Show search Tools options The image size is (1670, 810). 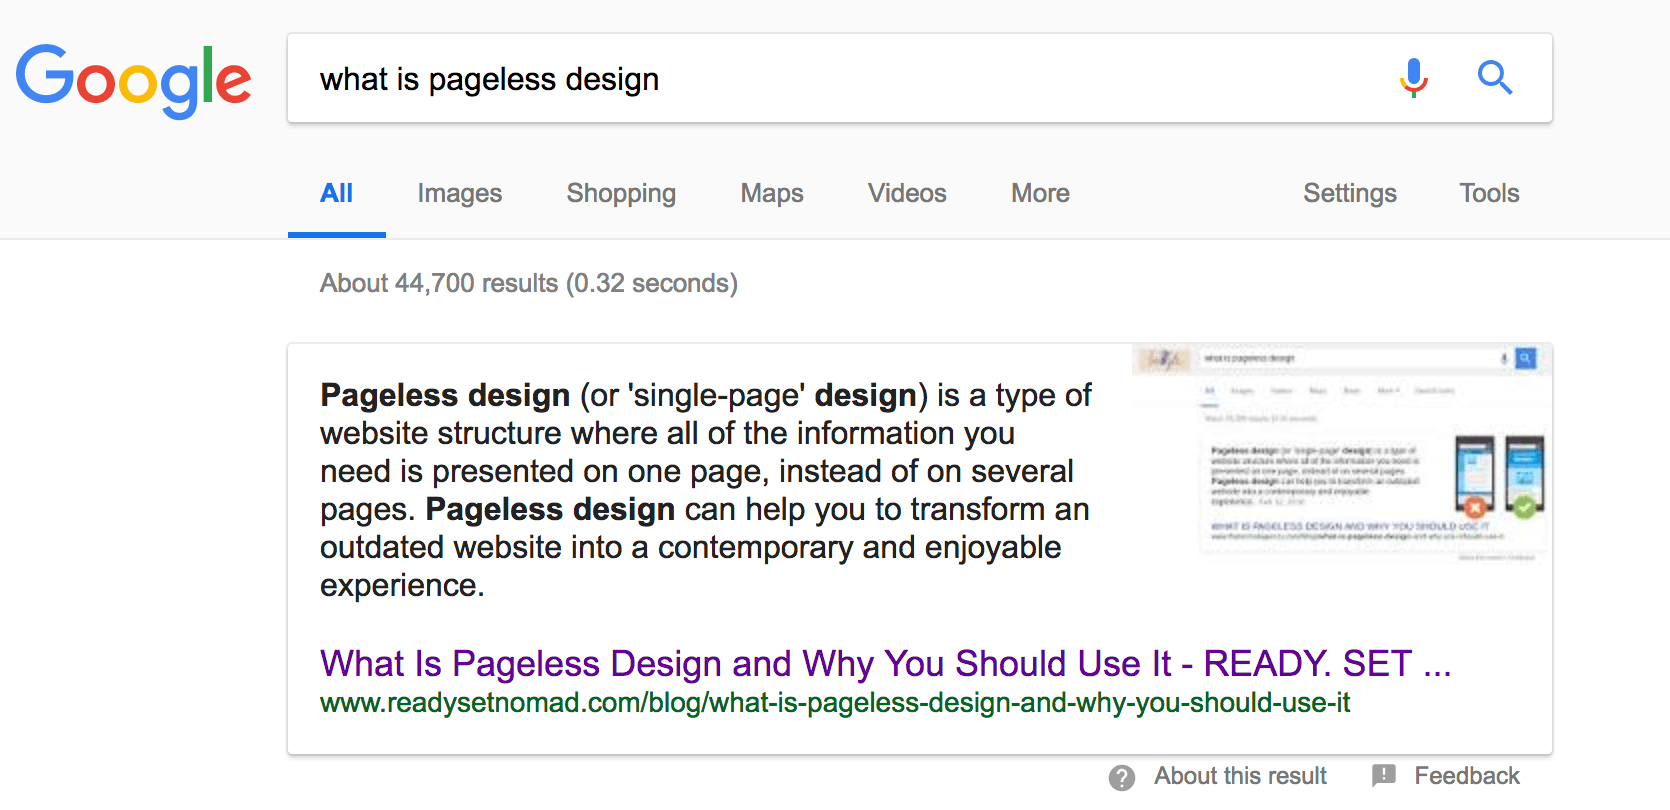point(1489,194)
